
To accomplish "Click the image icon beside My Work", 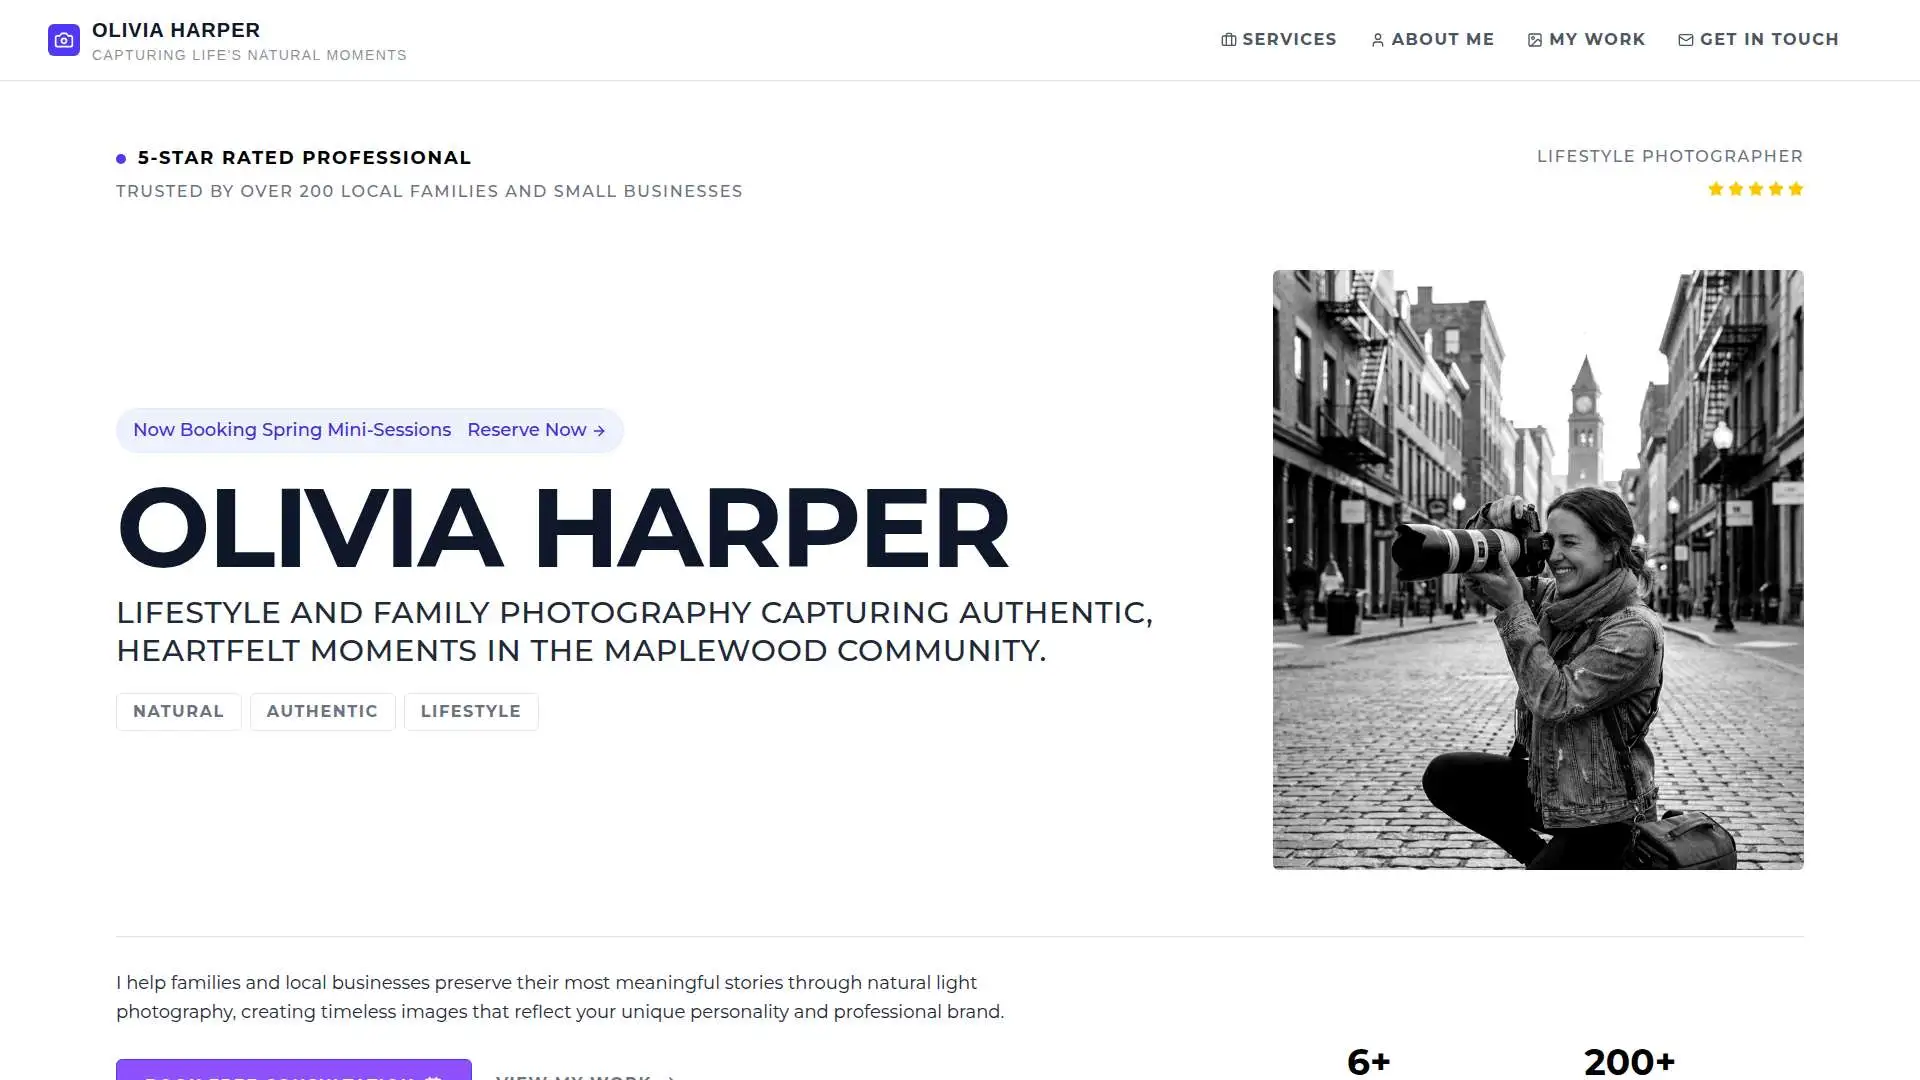I will click(x=1534, y=40).
